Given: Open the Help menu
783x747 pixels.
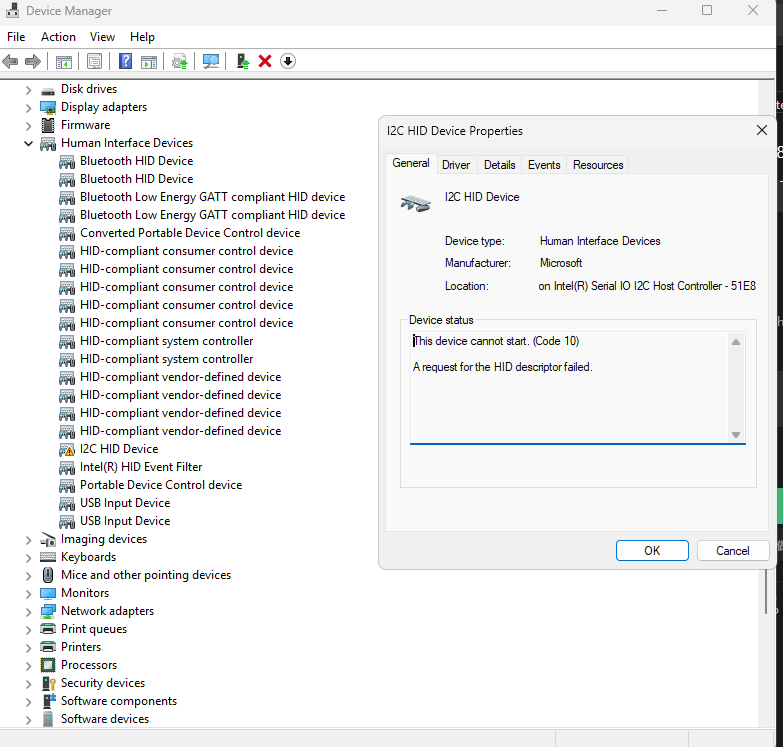Looking at the screenshot, I should point(142,37).
